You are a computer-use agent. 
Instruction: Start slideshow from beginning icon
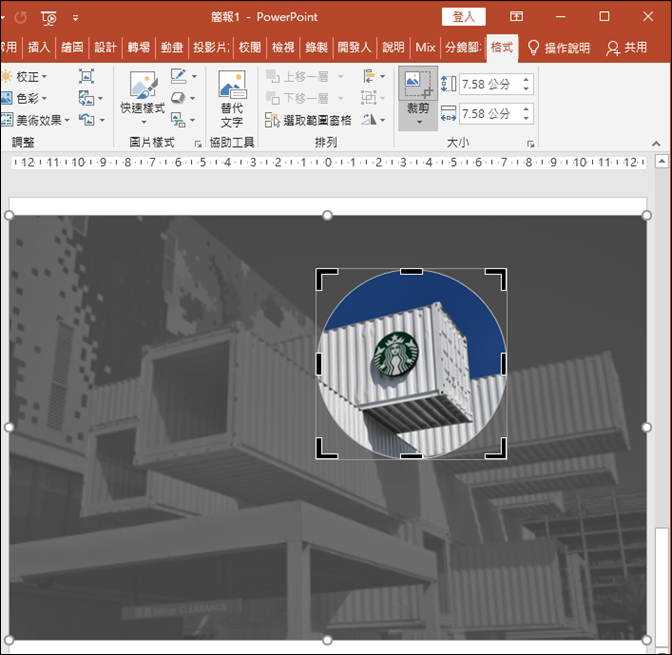pos(49,18)
